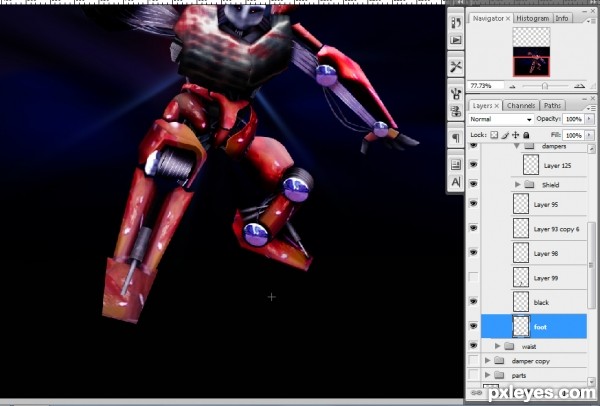
Task: Close the Navigator tab with its X
Action: pyautogui.click(x=508, y=19)
